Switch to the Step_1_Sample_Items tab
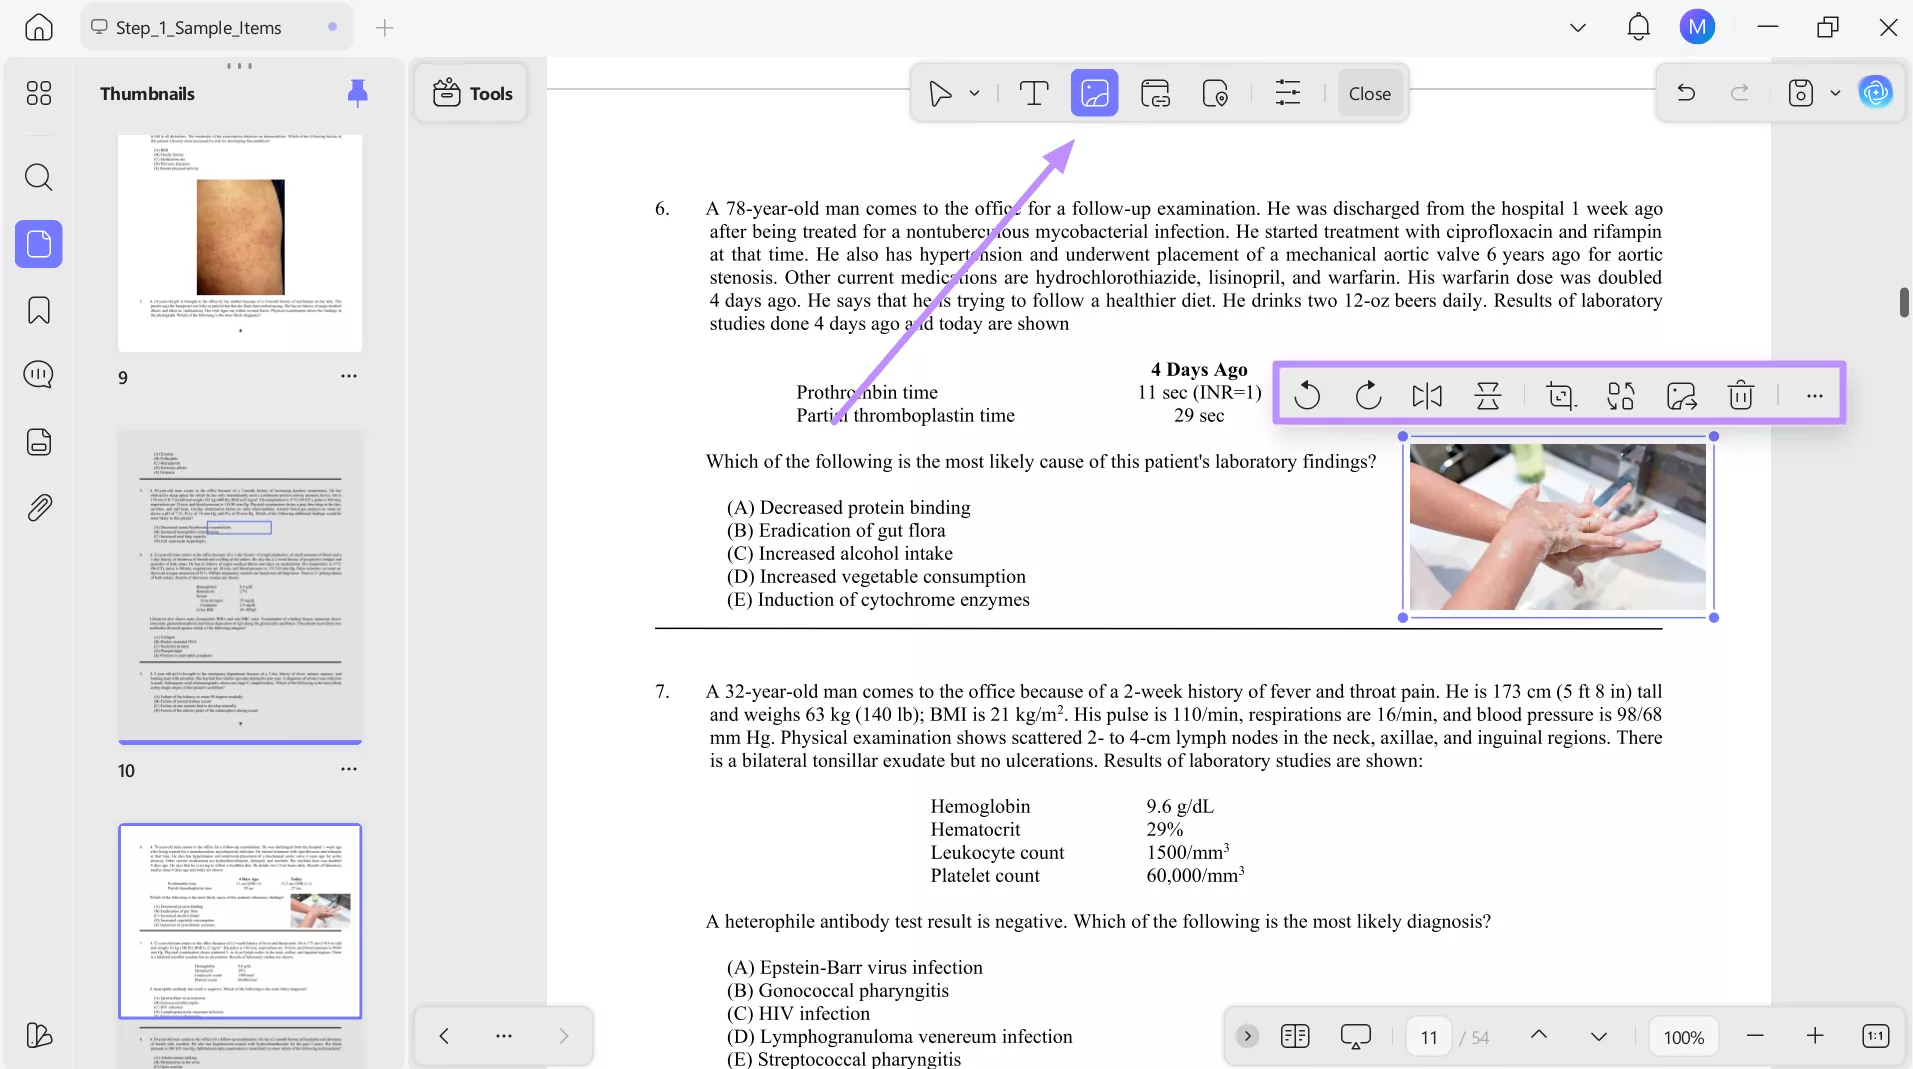1913x1069 pixels. click(198, 27)
